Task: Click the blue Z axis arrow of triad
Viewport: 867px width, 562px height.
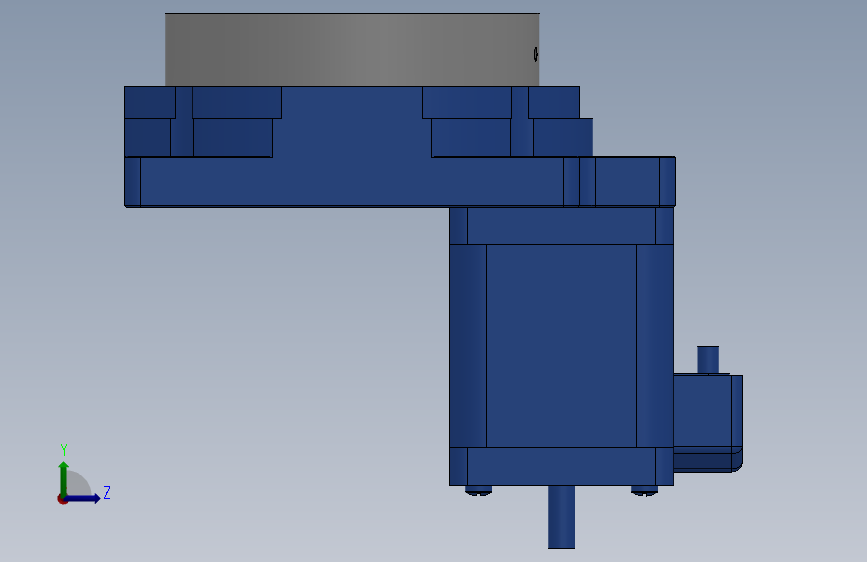Action: pyautogui.click(x=83, y=498)
